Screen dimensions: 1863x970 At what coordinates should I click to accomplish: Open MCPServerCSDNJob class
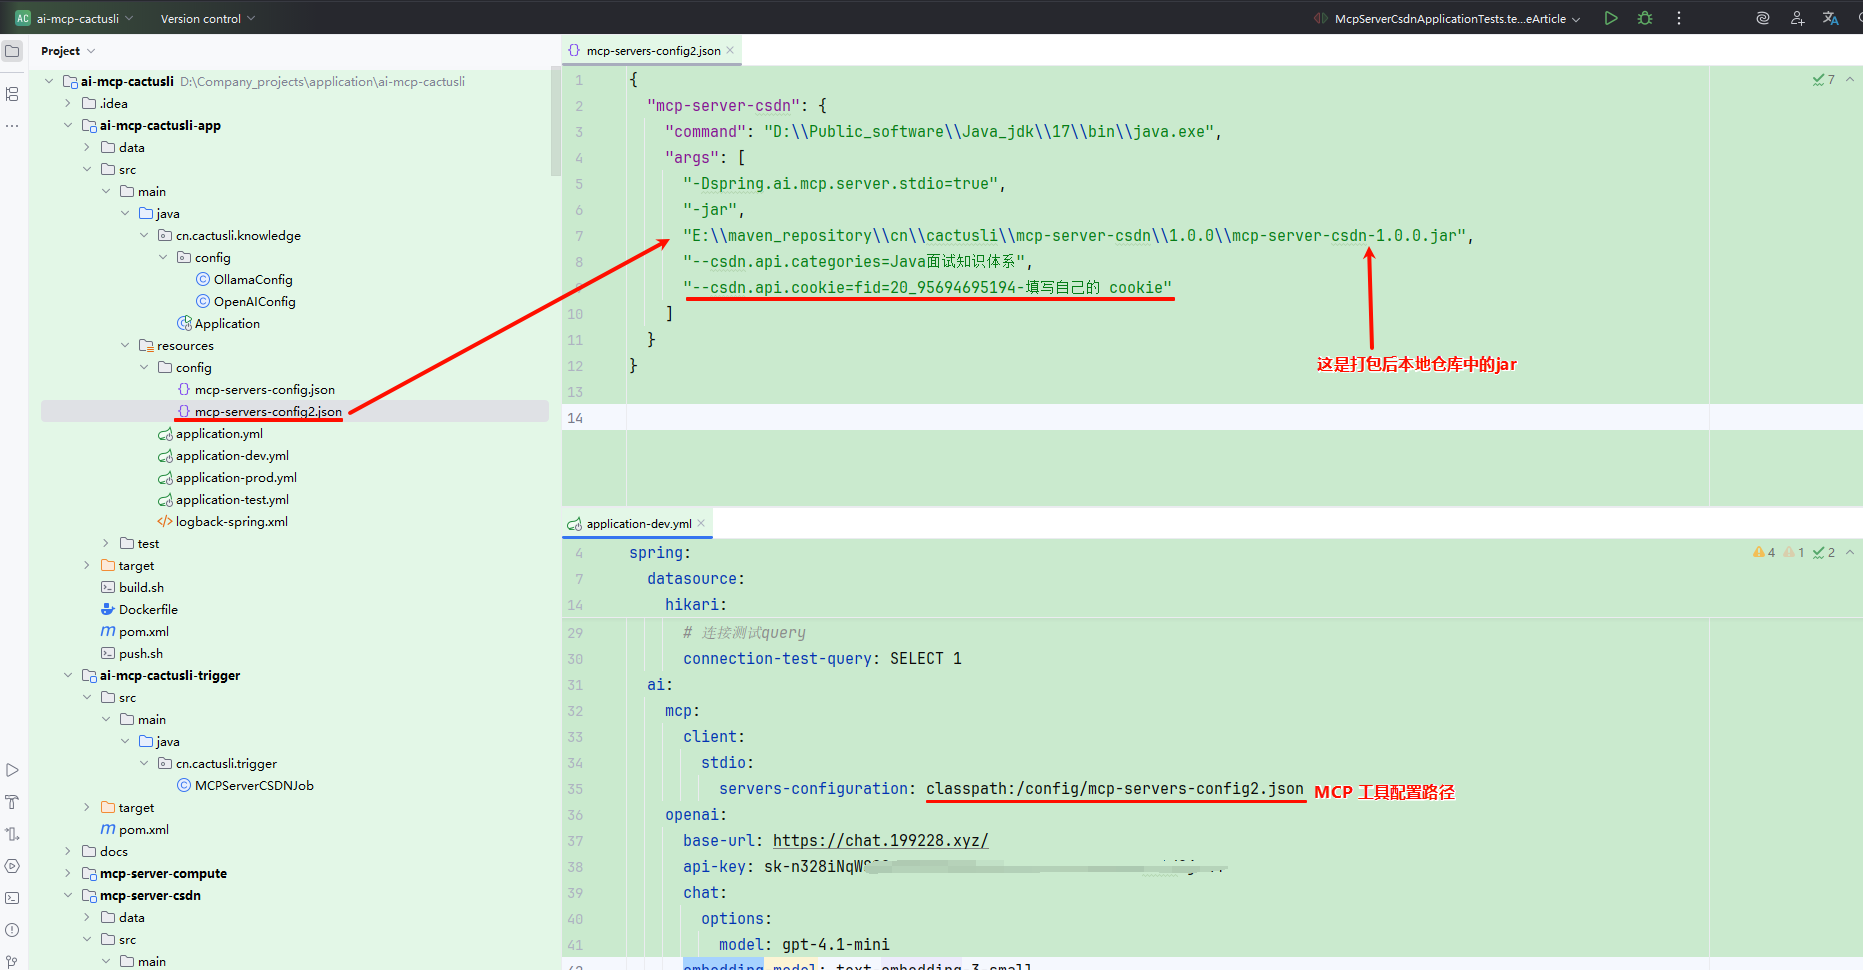[254, 786]
